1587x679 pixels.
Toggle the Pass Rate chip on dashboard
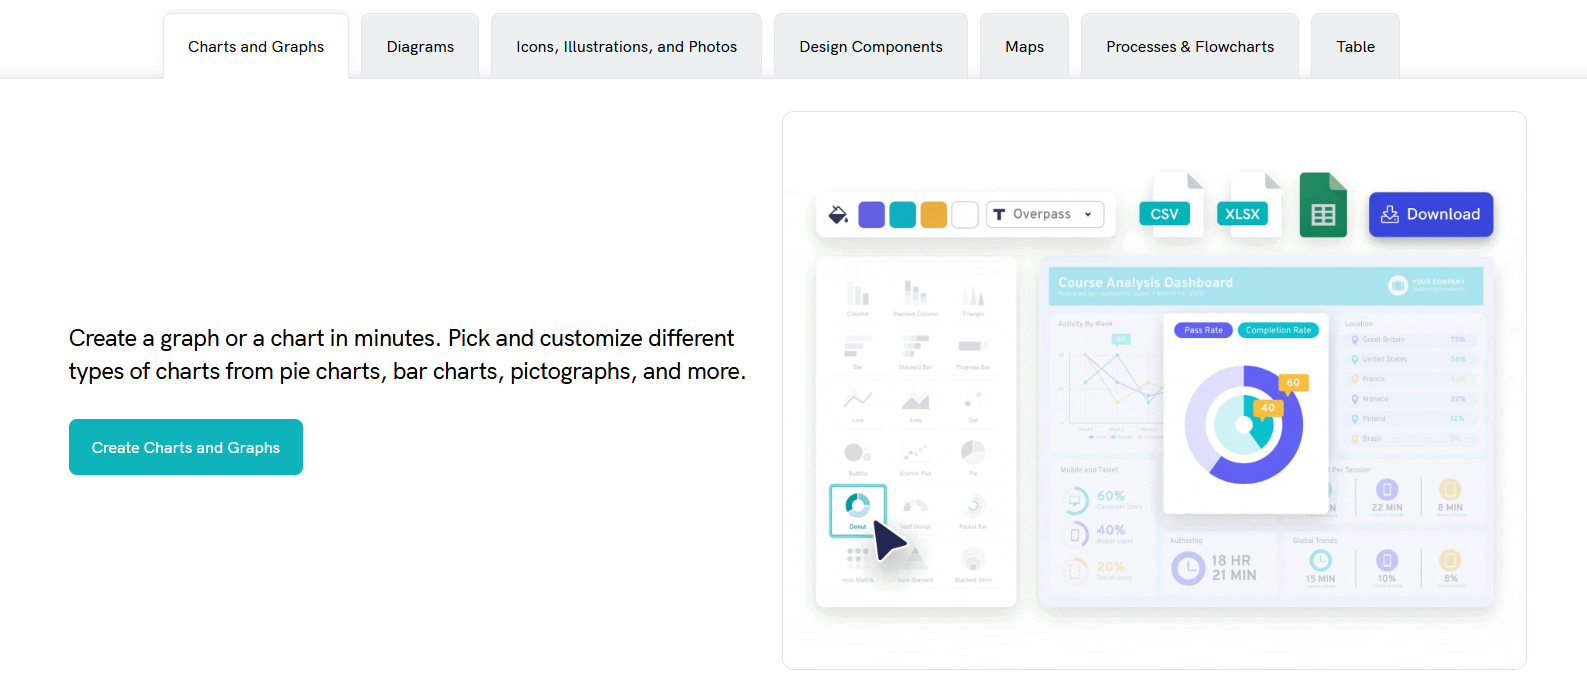(x=1202, y=330)
